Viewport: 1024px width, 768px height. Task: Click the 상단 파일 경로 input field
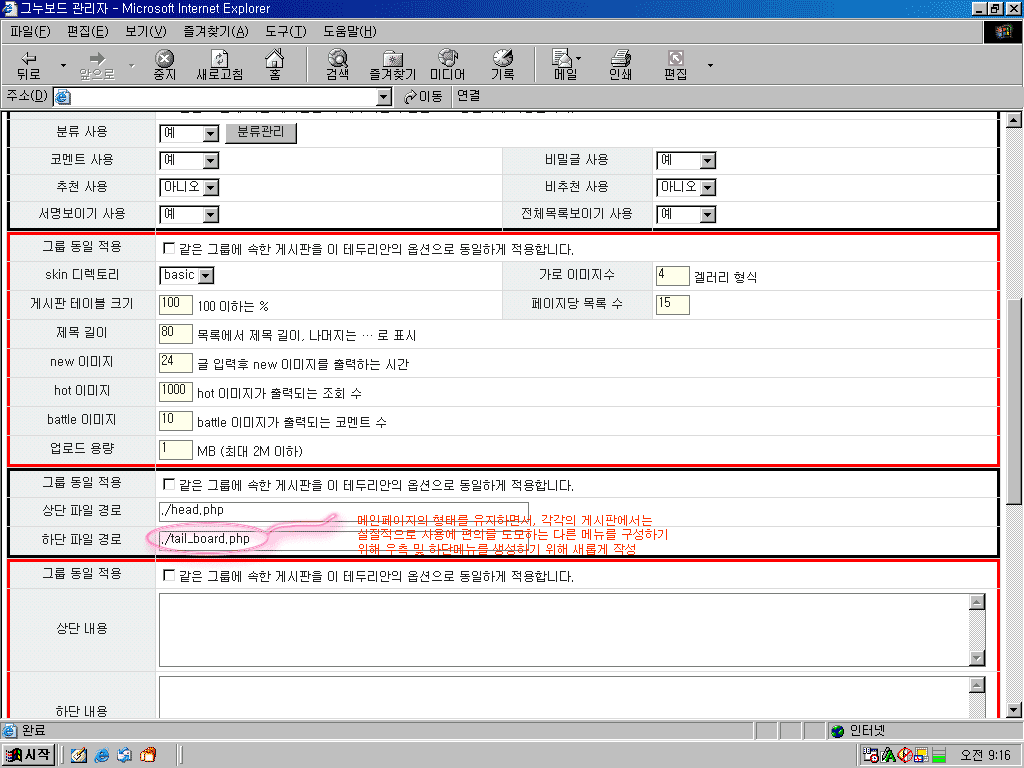(340, 511)
